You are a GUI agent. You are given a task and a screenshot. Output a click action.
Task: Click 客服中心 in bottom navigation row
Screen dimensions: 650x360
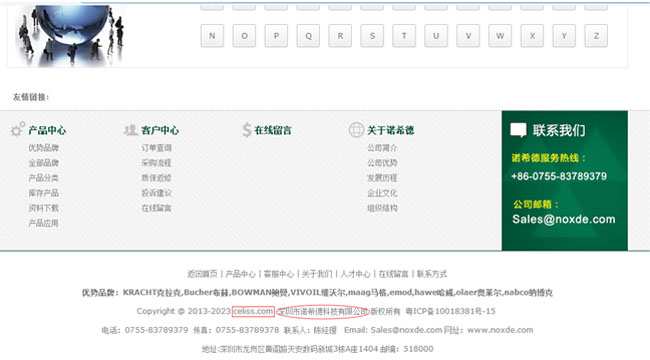(x=279, y=274)
